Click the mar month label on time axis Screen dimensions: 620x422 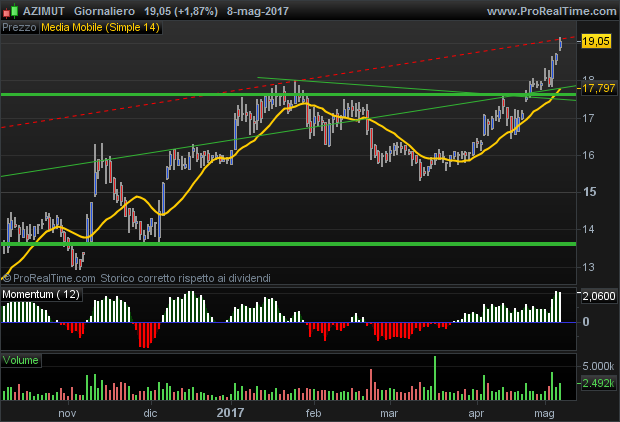[x=389, y=414]
